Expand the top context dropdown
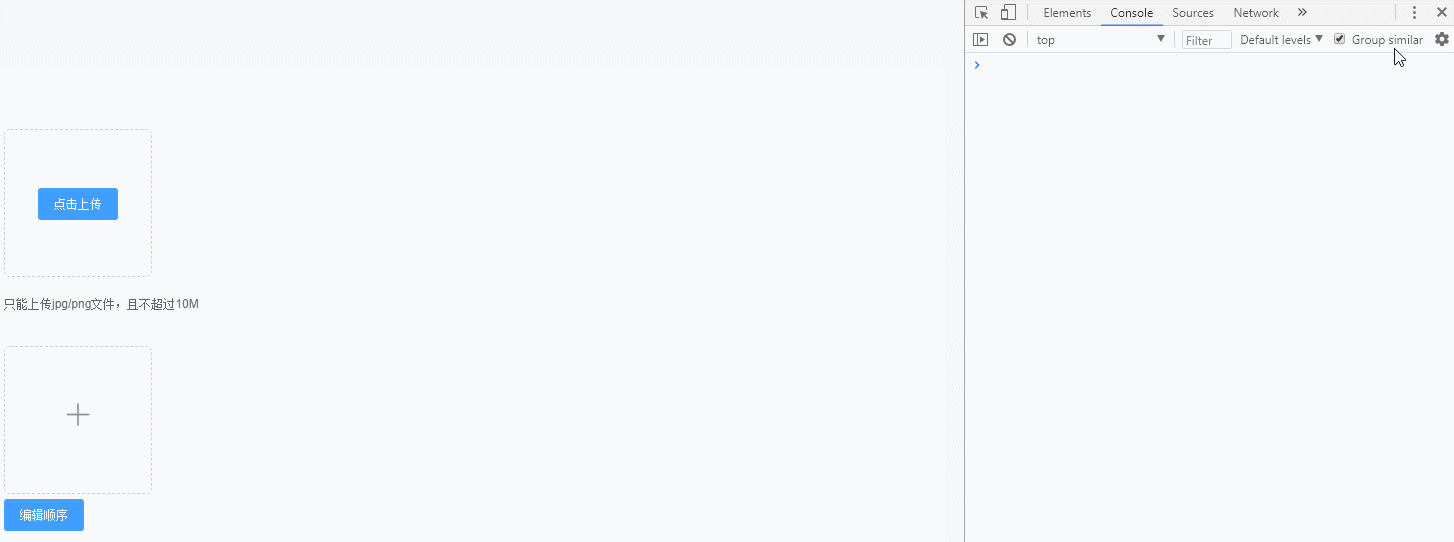Image resolution: width=1454 pixels, height=542 pixels. click(1101, 40)
